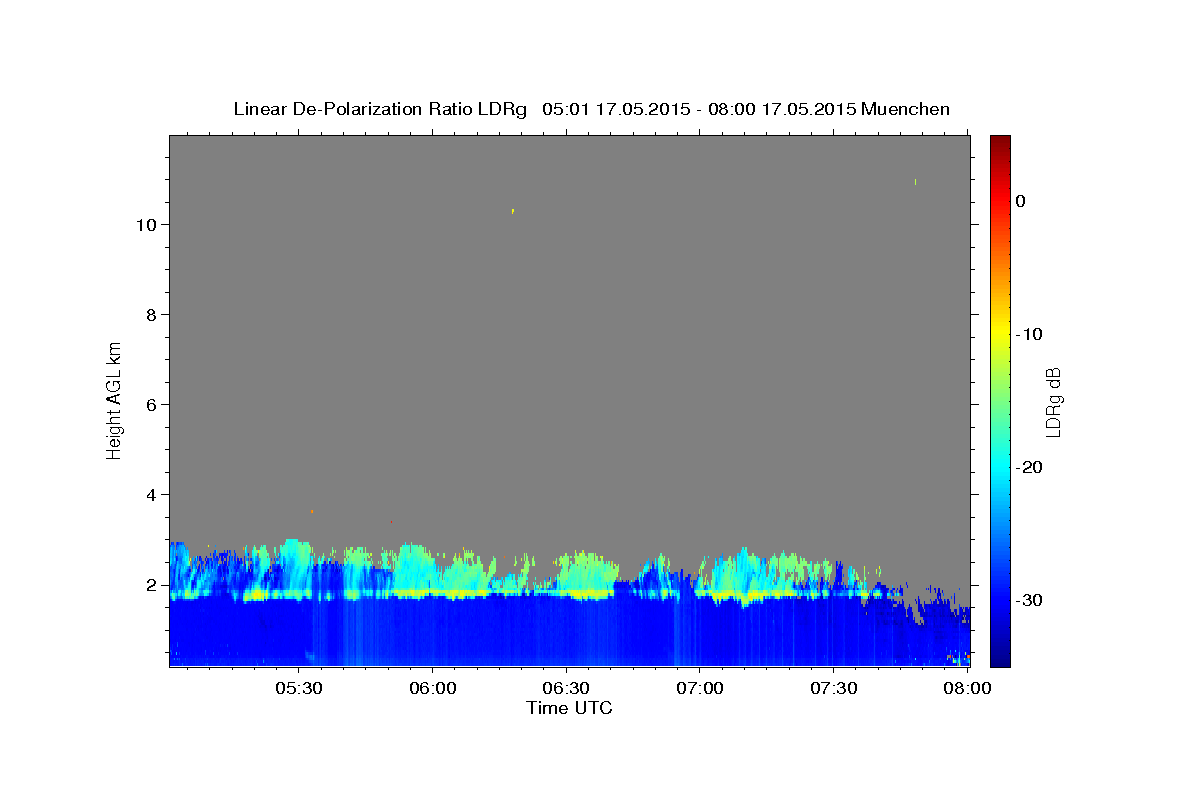Click the '07:30' time tick label

(x=833, y=688)
